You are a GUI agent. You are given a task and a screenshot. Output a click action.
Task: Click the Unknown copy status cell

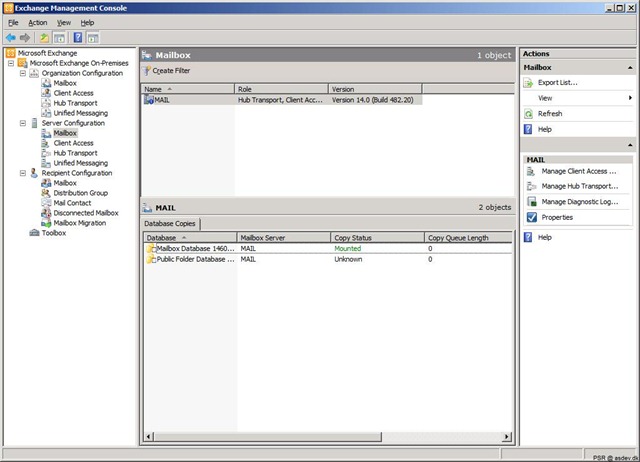click(348, 259)
